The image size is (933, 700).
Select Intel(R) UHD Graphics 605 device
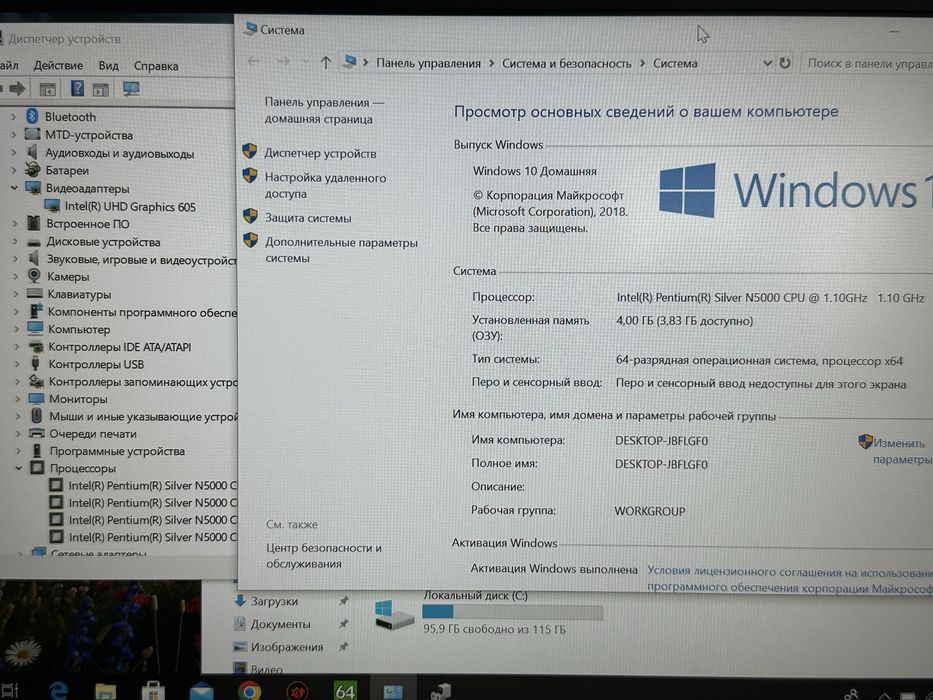tap(130, 207)
